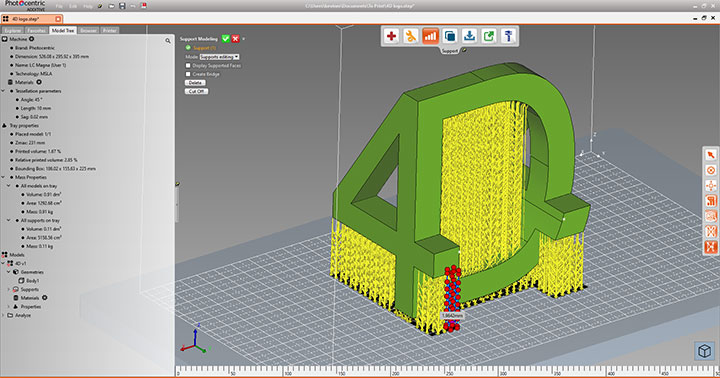The height and width of the screenshot is (378, 720).
Task: Switch to the Browser tab
Action: 88,30
